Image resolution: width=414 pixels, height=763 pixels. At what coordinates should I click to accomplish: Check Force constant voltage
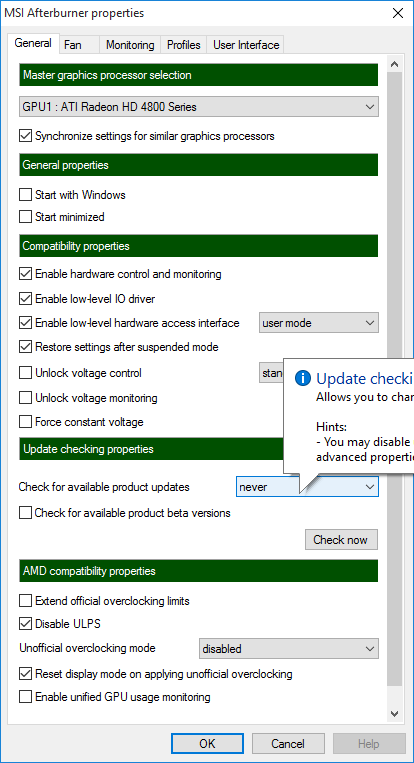click(25, 421)
